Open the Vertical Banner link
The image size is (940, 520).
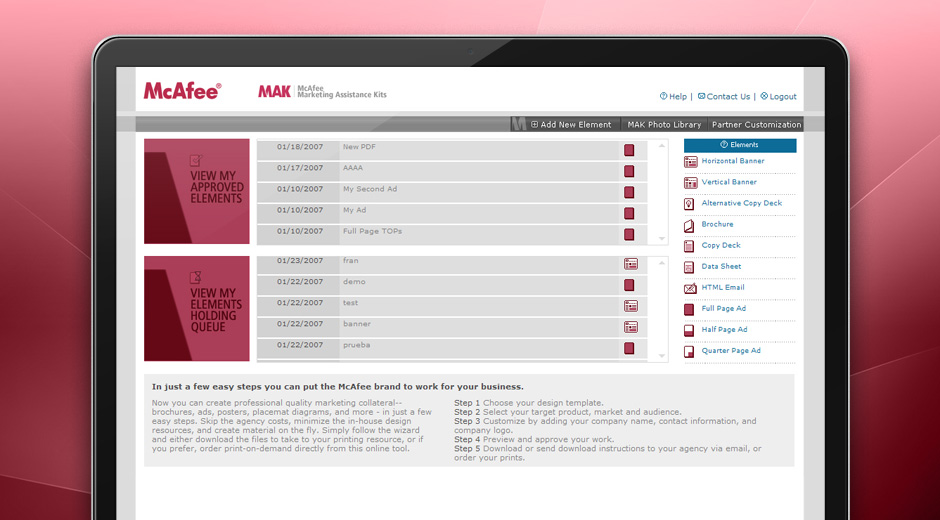[x=729, y=182]
